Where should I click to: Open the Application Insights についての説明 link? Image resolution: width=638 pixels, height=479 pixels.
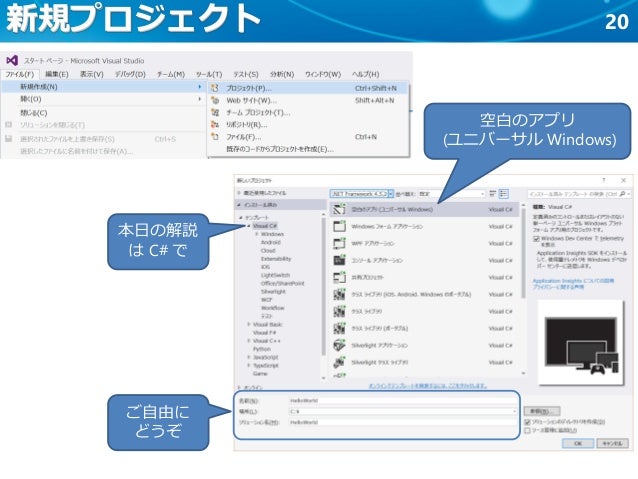(573, 281)
